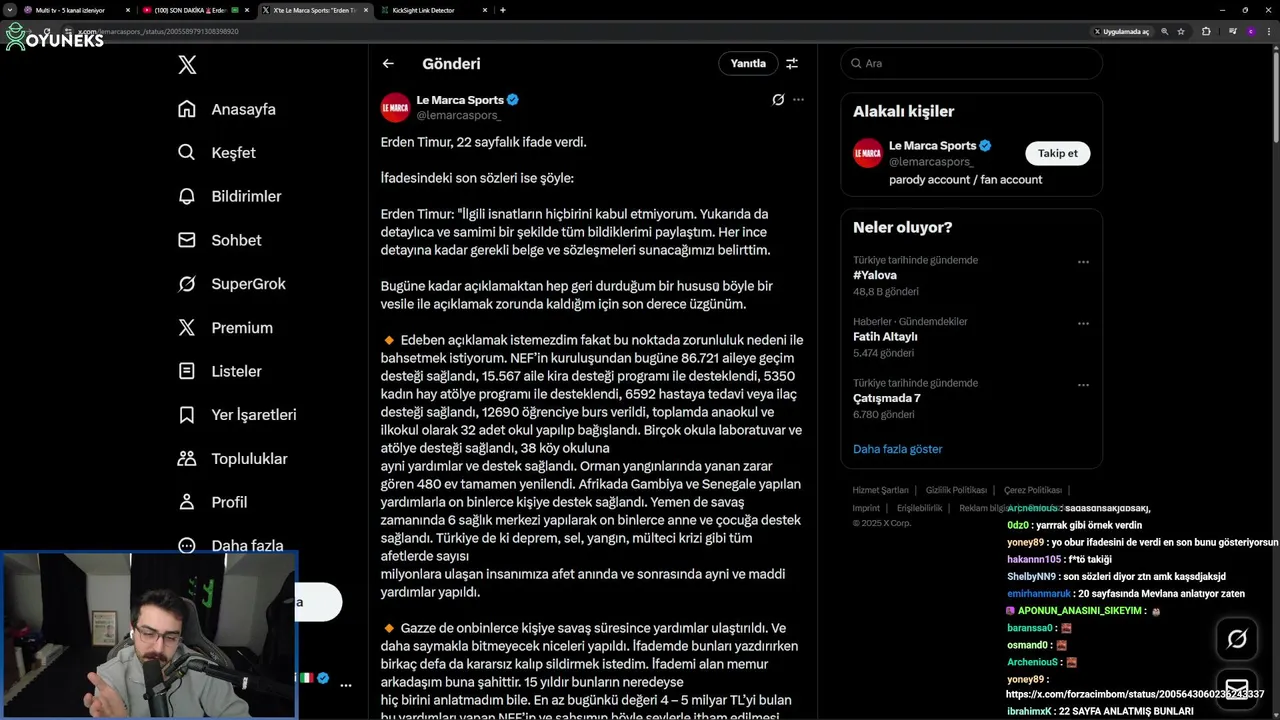Screen dimensions: 1280x720
Task: Reload the page
Action: pyautogui.click(x=46, y=32)
